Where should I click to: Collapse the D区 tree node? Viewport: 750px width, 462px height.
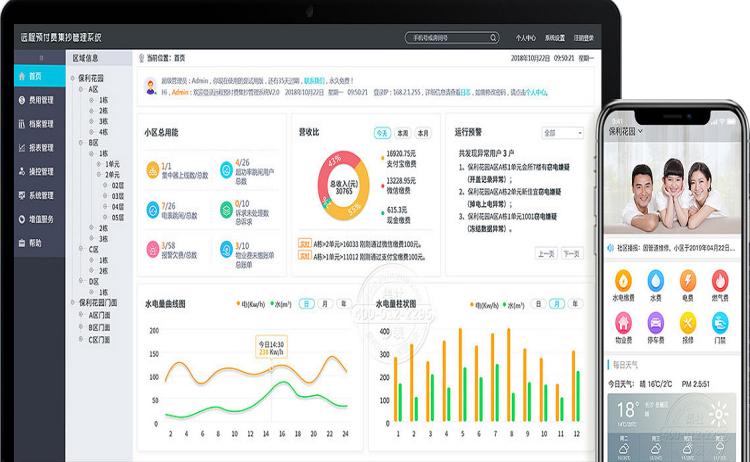tap(81, 281)
